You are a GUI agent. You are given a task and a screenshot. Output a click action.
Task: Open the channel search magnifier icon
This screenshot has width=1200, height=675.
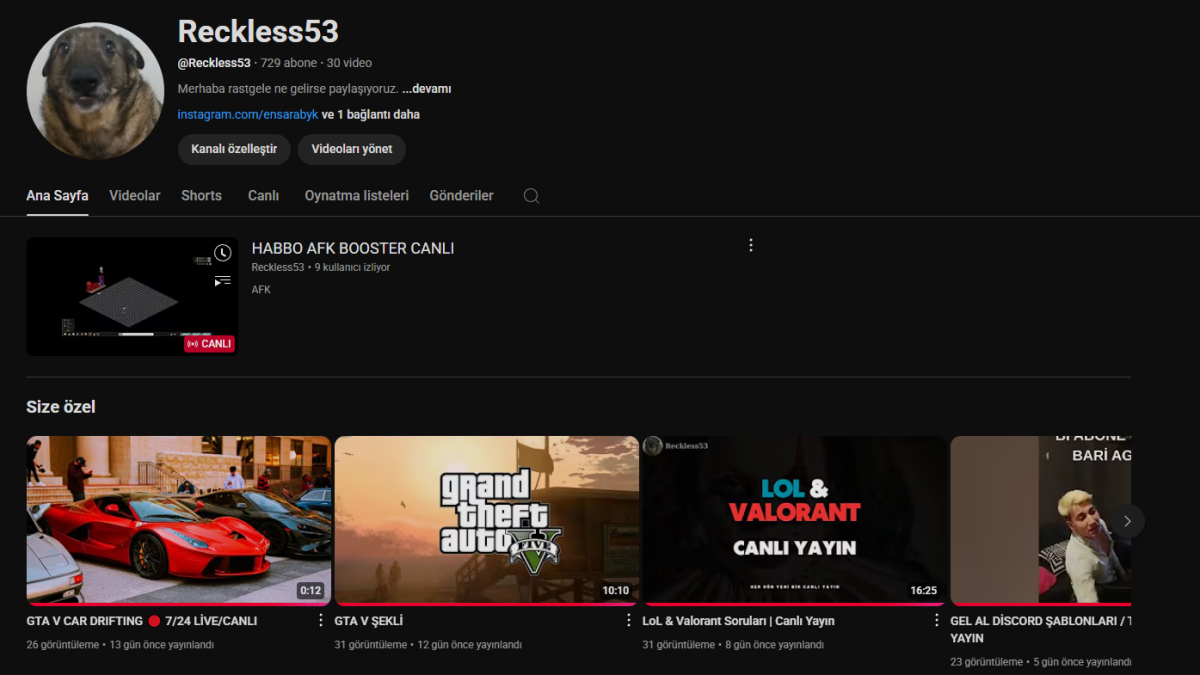531,196
